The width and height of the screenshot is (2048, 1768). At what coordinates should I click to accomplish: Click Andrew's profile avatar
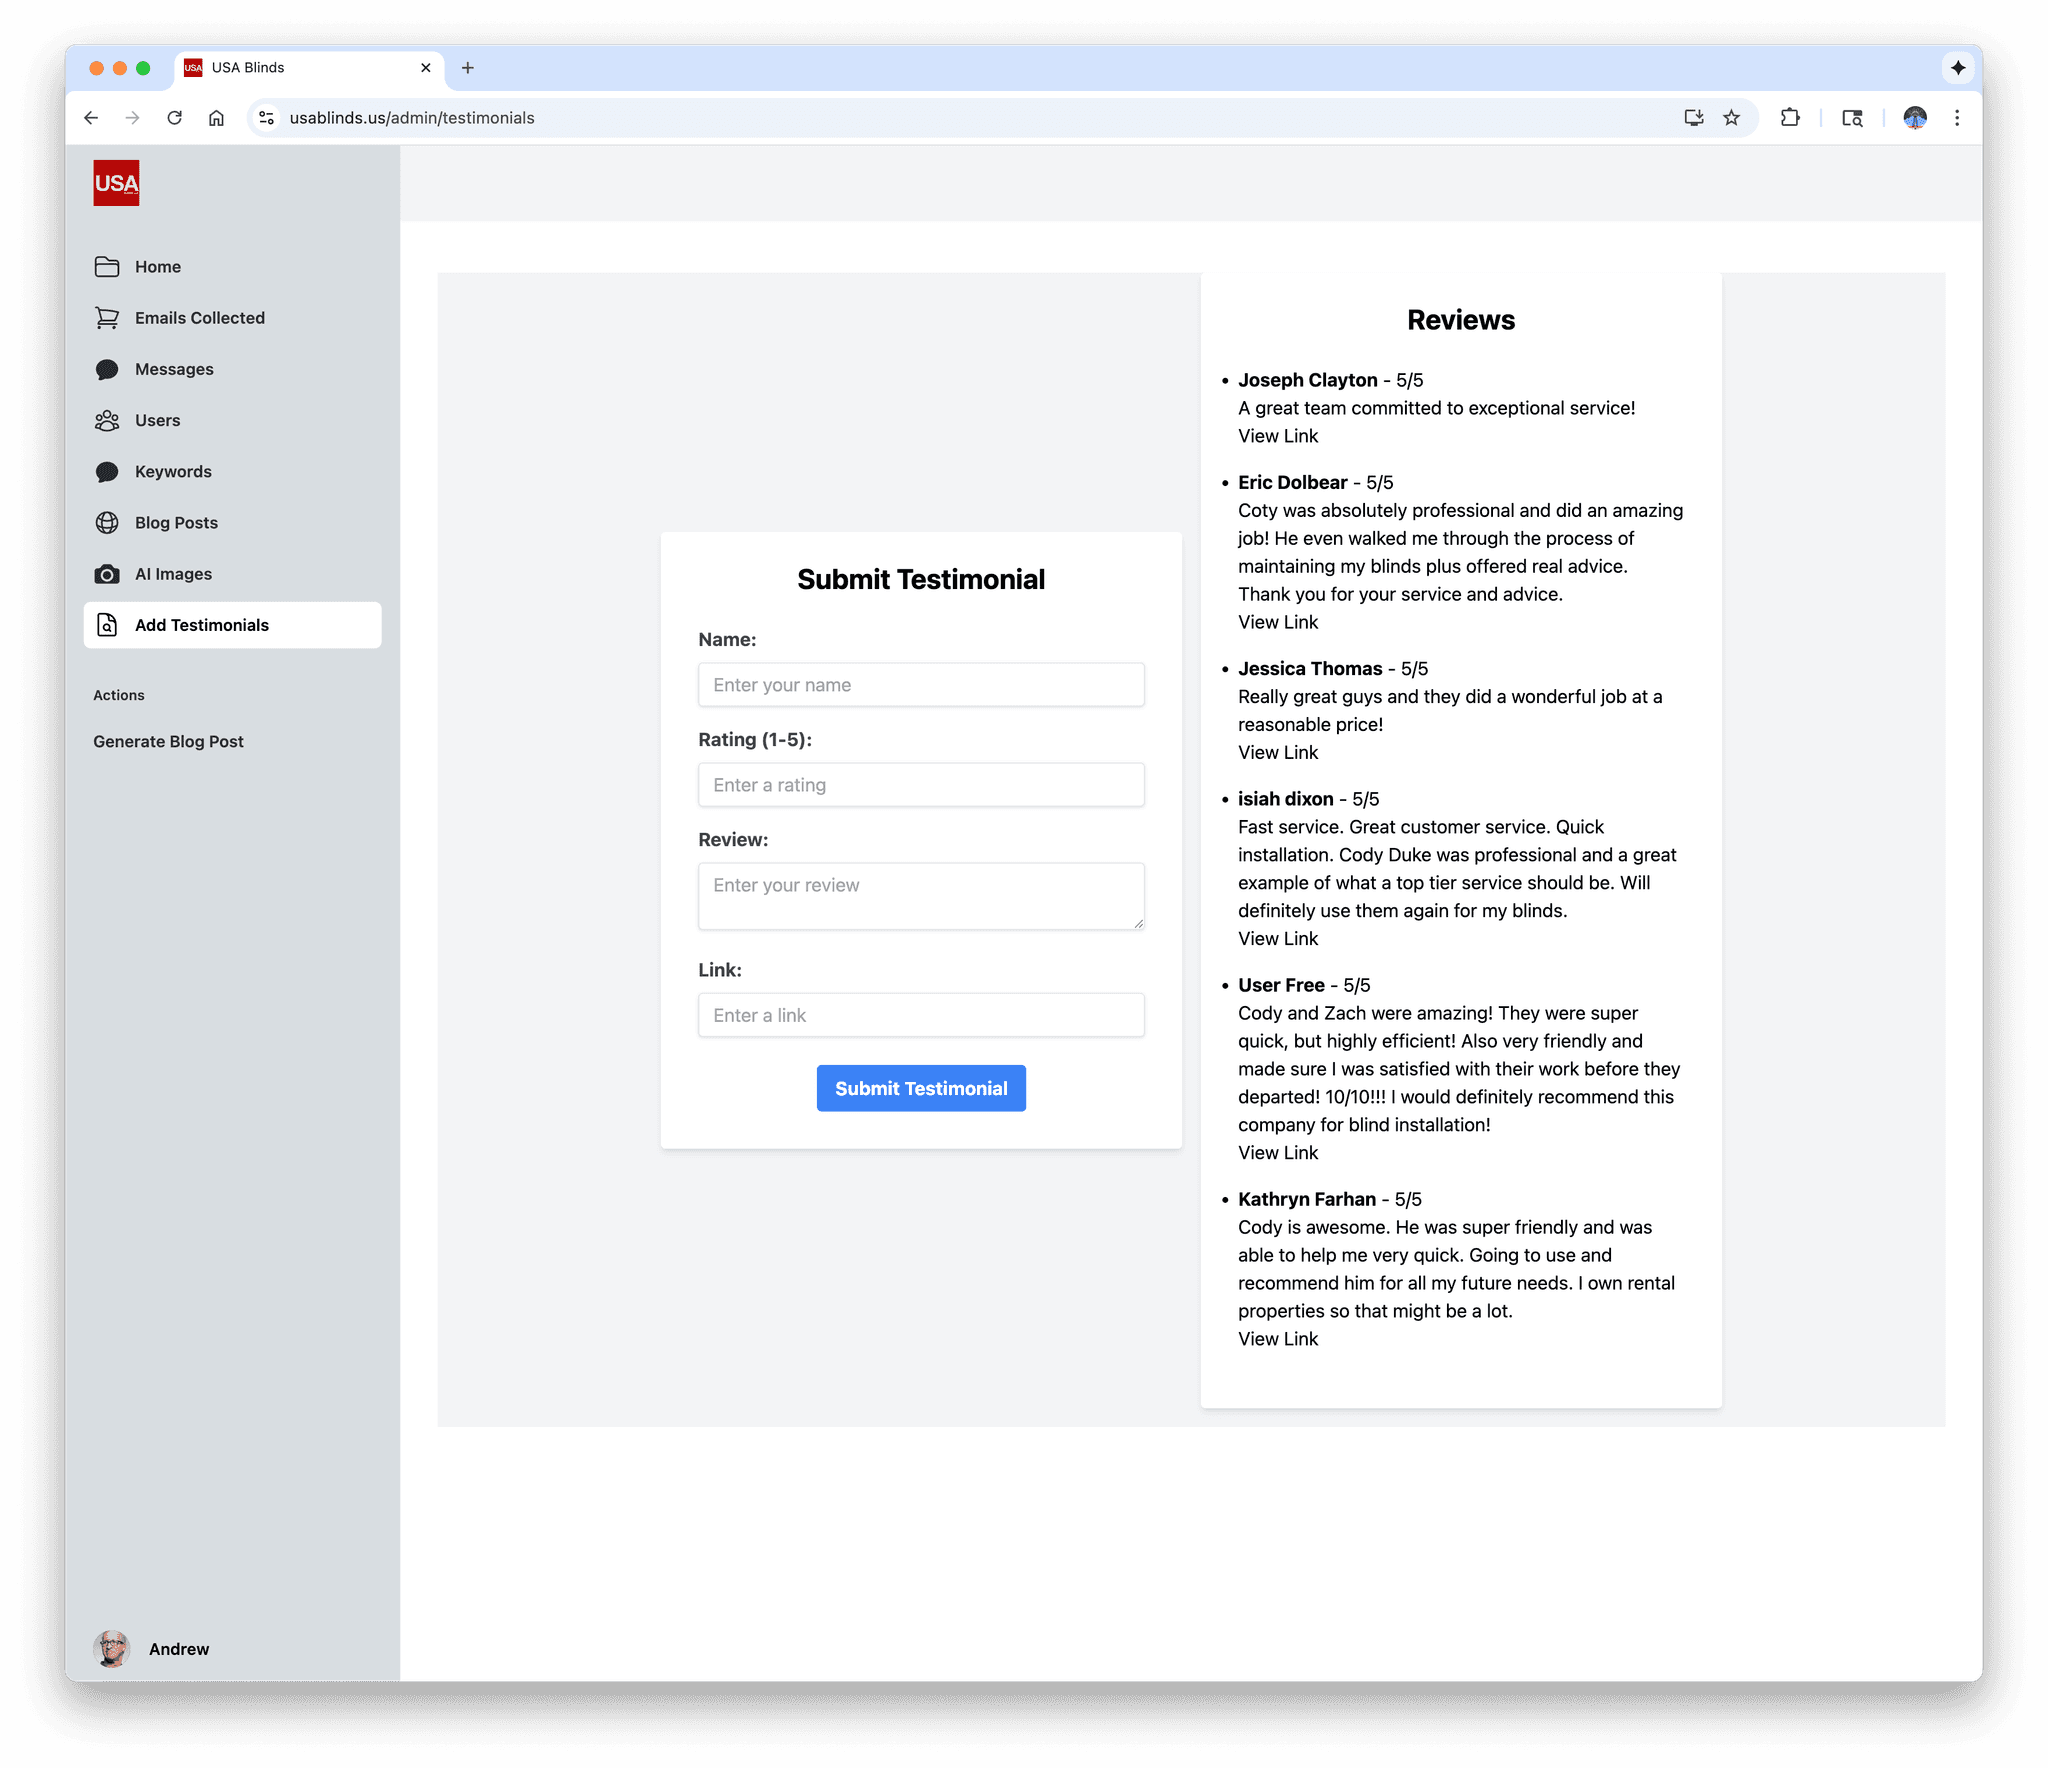[112, 1649]
